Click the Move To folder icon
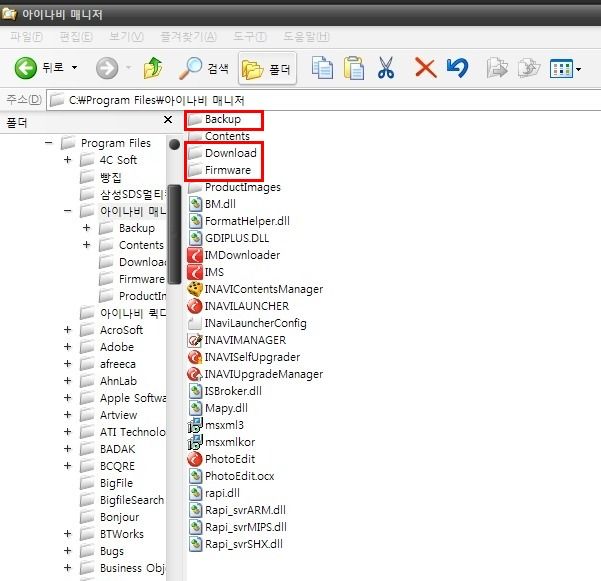 pyautogui.click(x=497, y=68)
